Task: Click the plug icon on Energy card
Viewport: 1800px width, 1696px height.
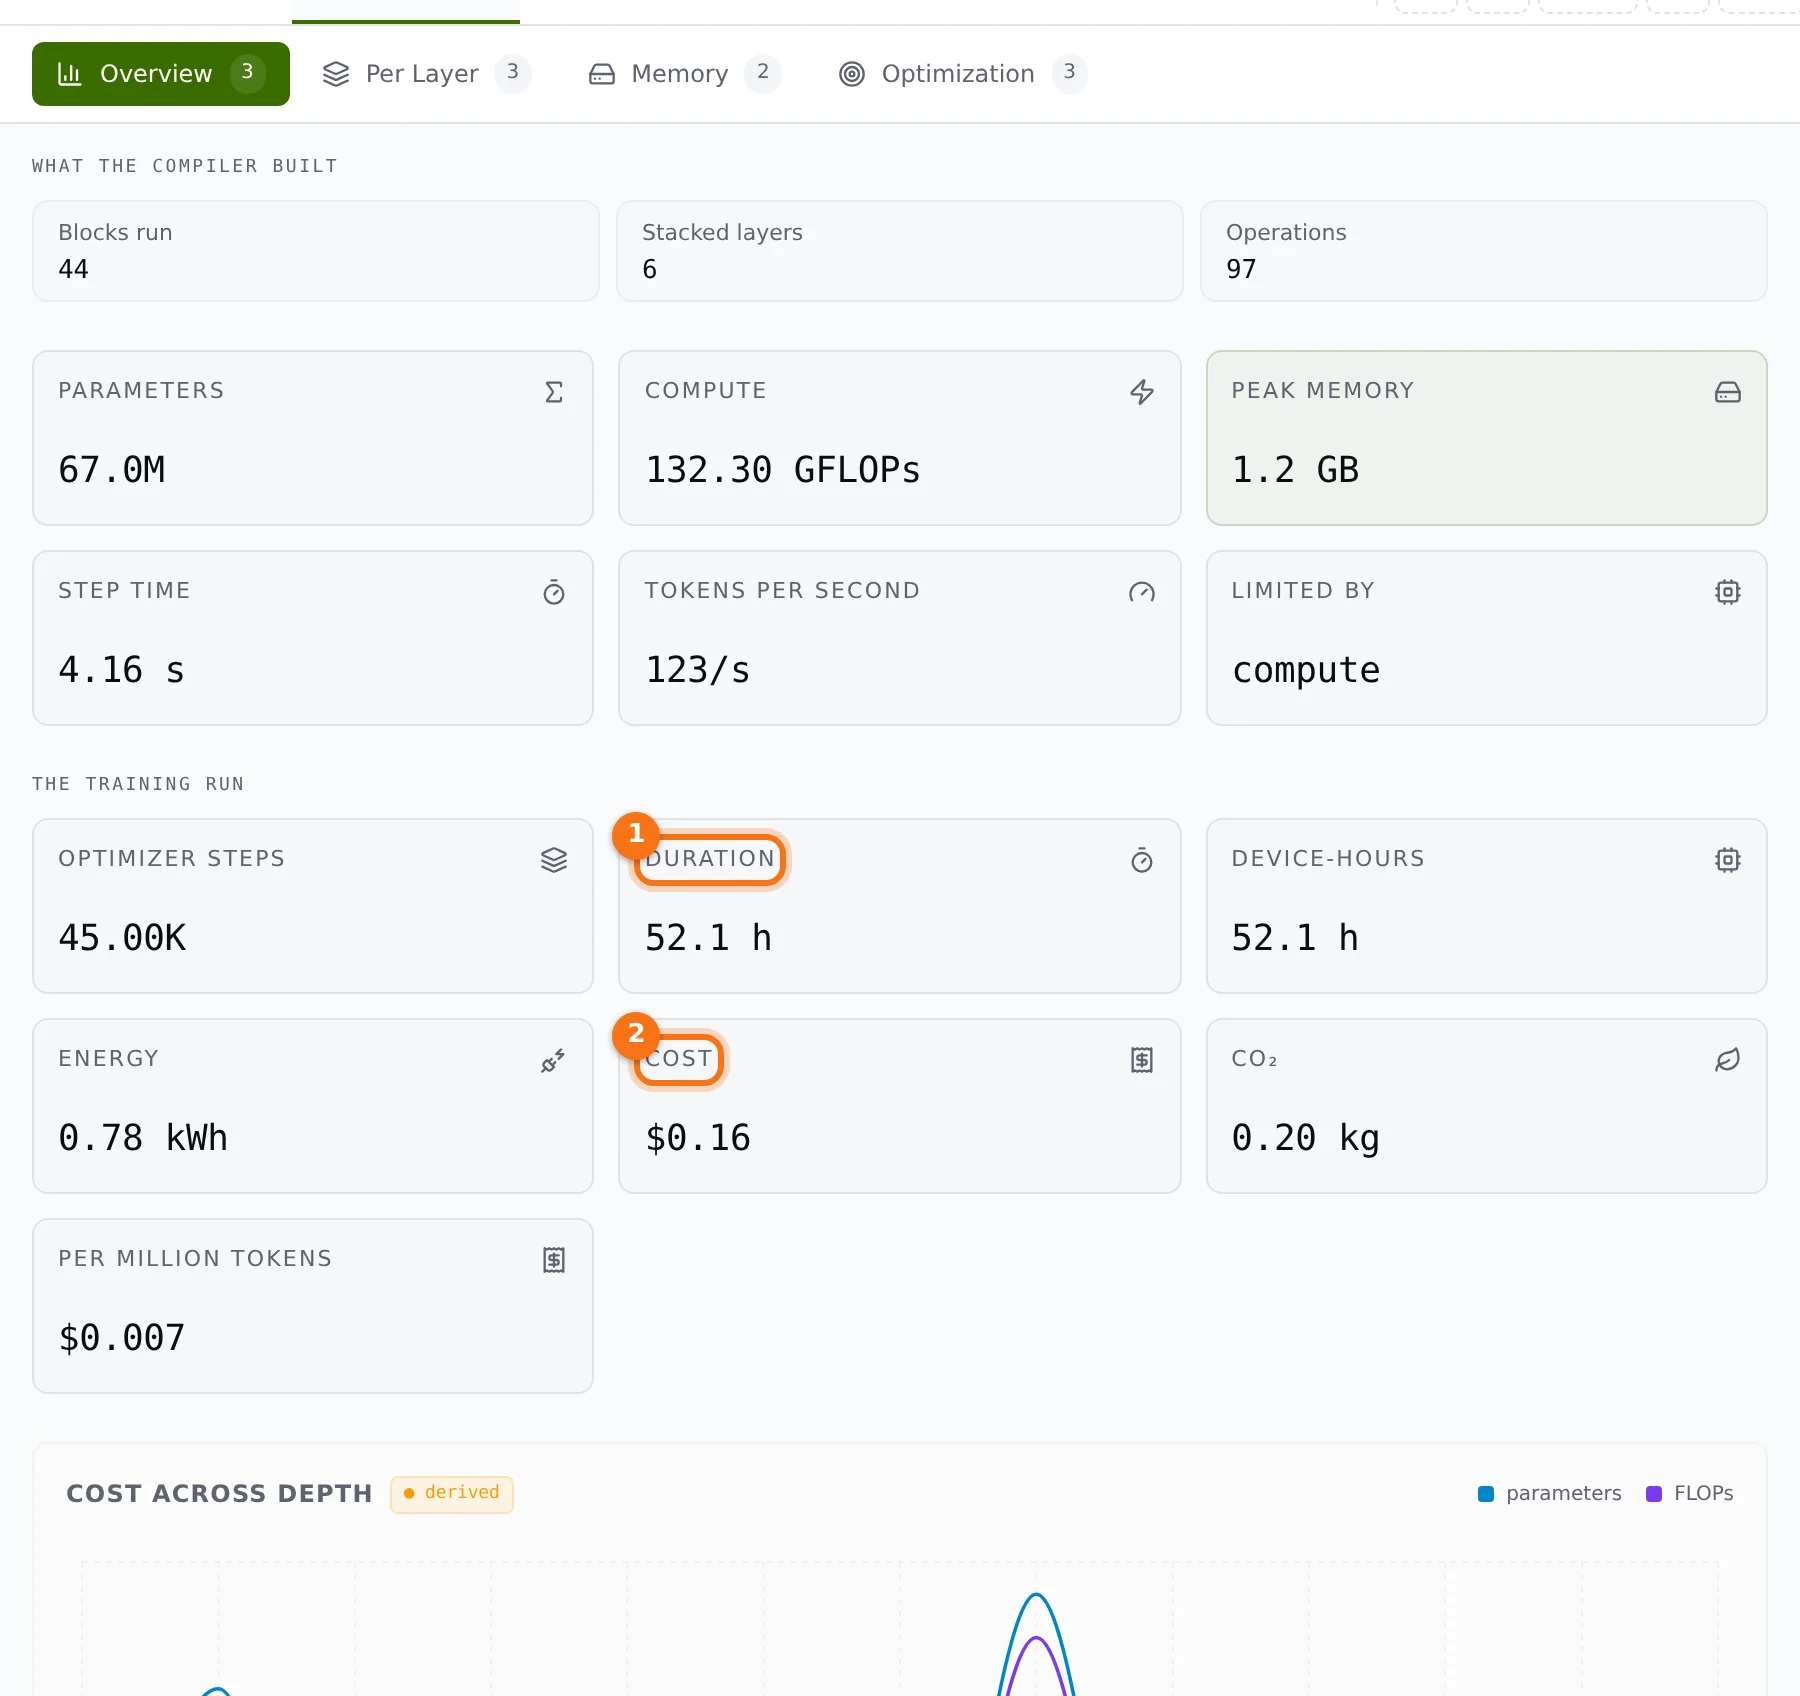Action: (x=554, y=1060)
